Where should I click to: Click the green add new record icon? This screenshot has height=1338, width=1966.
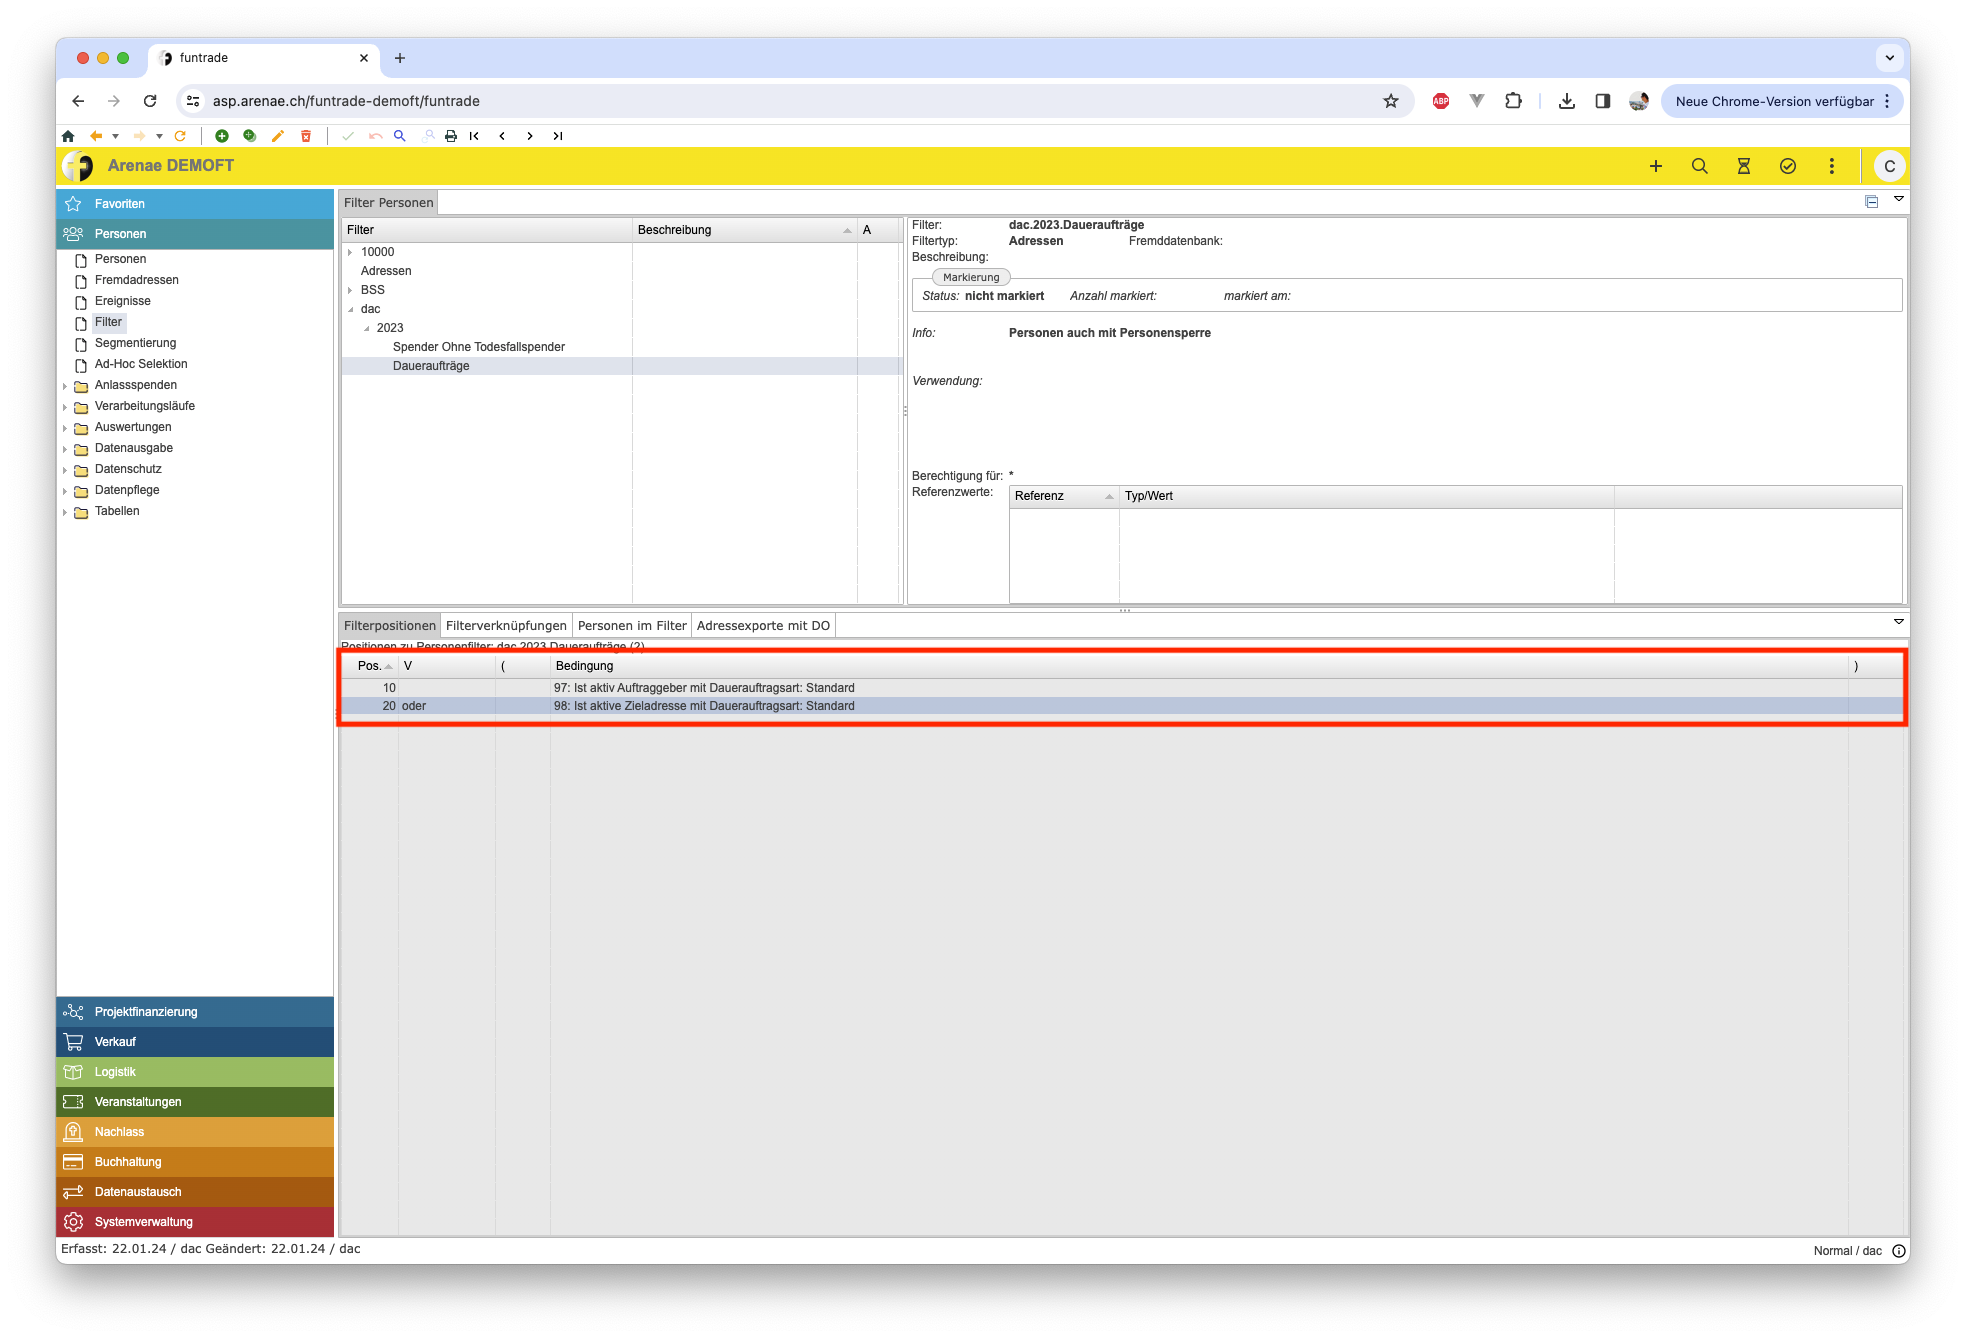click(x=222, y=136)
